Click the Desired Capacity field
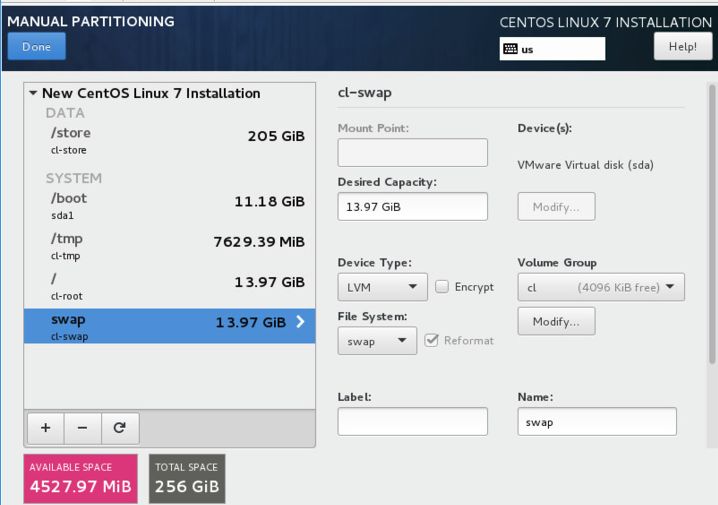Screen dimensions: 718x505 pyautogui.click(x=413, y=206)
